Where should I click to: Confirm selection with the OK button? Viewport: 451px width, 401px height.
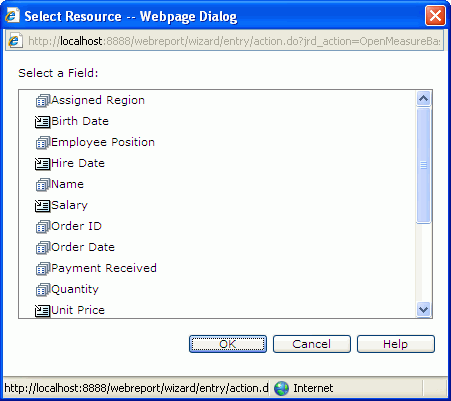coord(228,344)
